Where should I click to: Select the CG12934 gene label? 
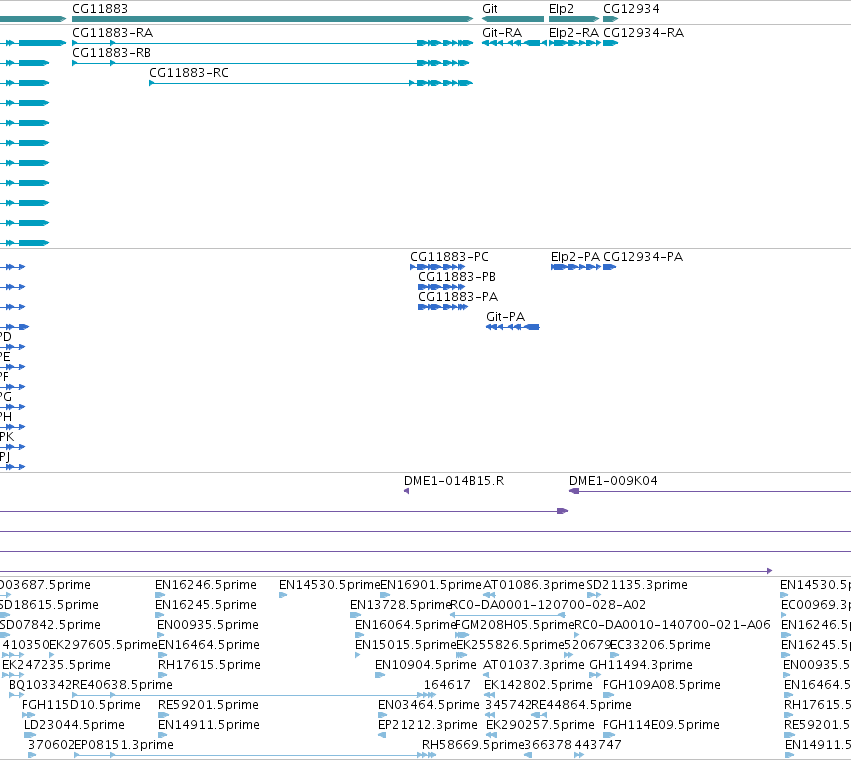tap(631, 9)
